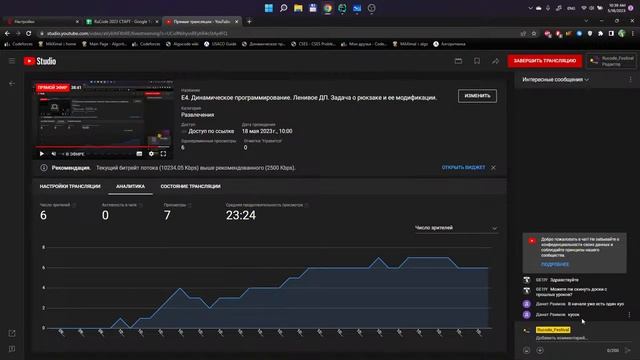Image resolution: width=640 pixels, height=360 pixels.
Task: Reload the page
Action: point(29,33)
